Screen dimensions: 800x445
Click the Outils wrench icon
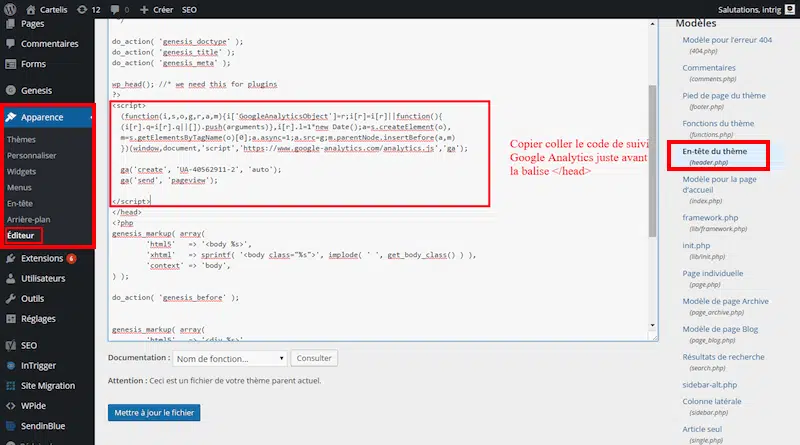coord(10,298)
